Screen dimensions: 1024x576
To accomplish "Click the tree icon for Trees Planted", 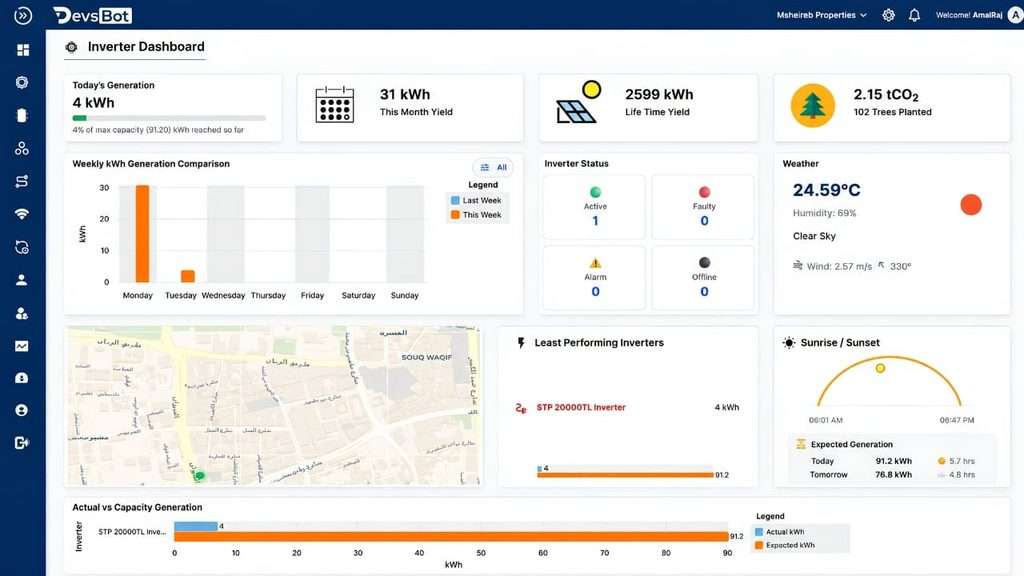I will tap(812, 105).
